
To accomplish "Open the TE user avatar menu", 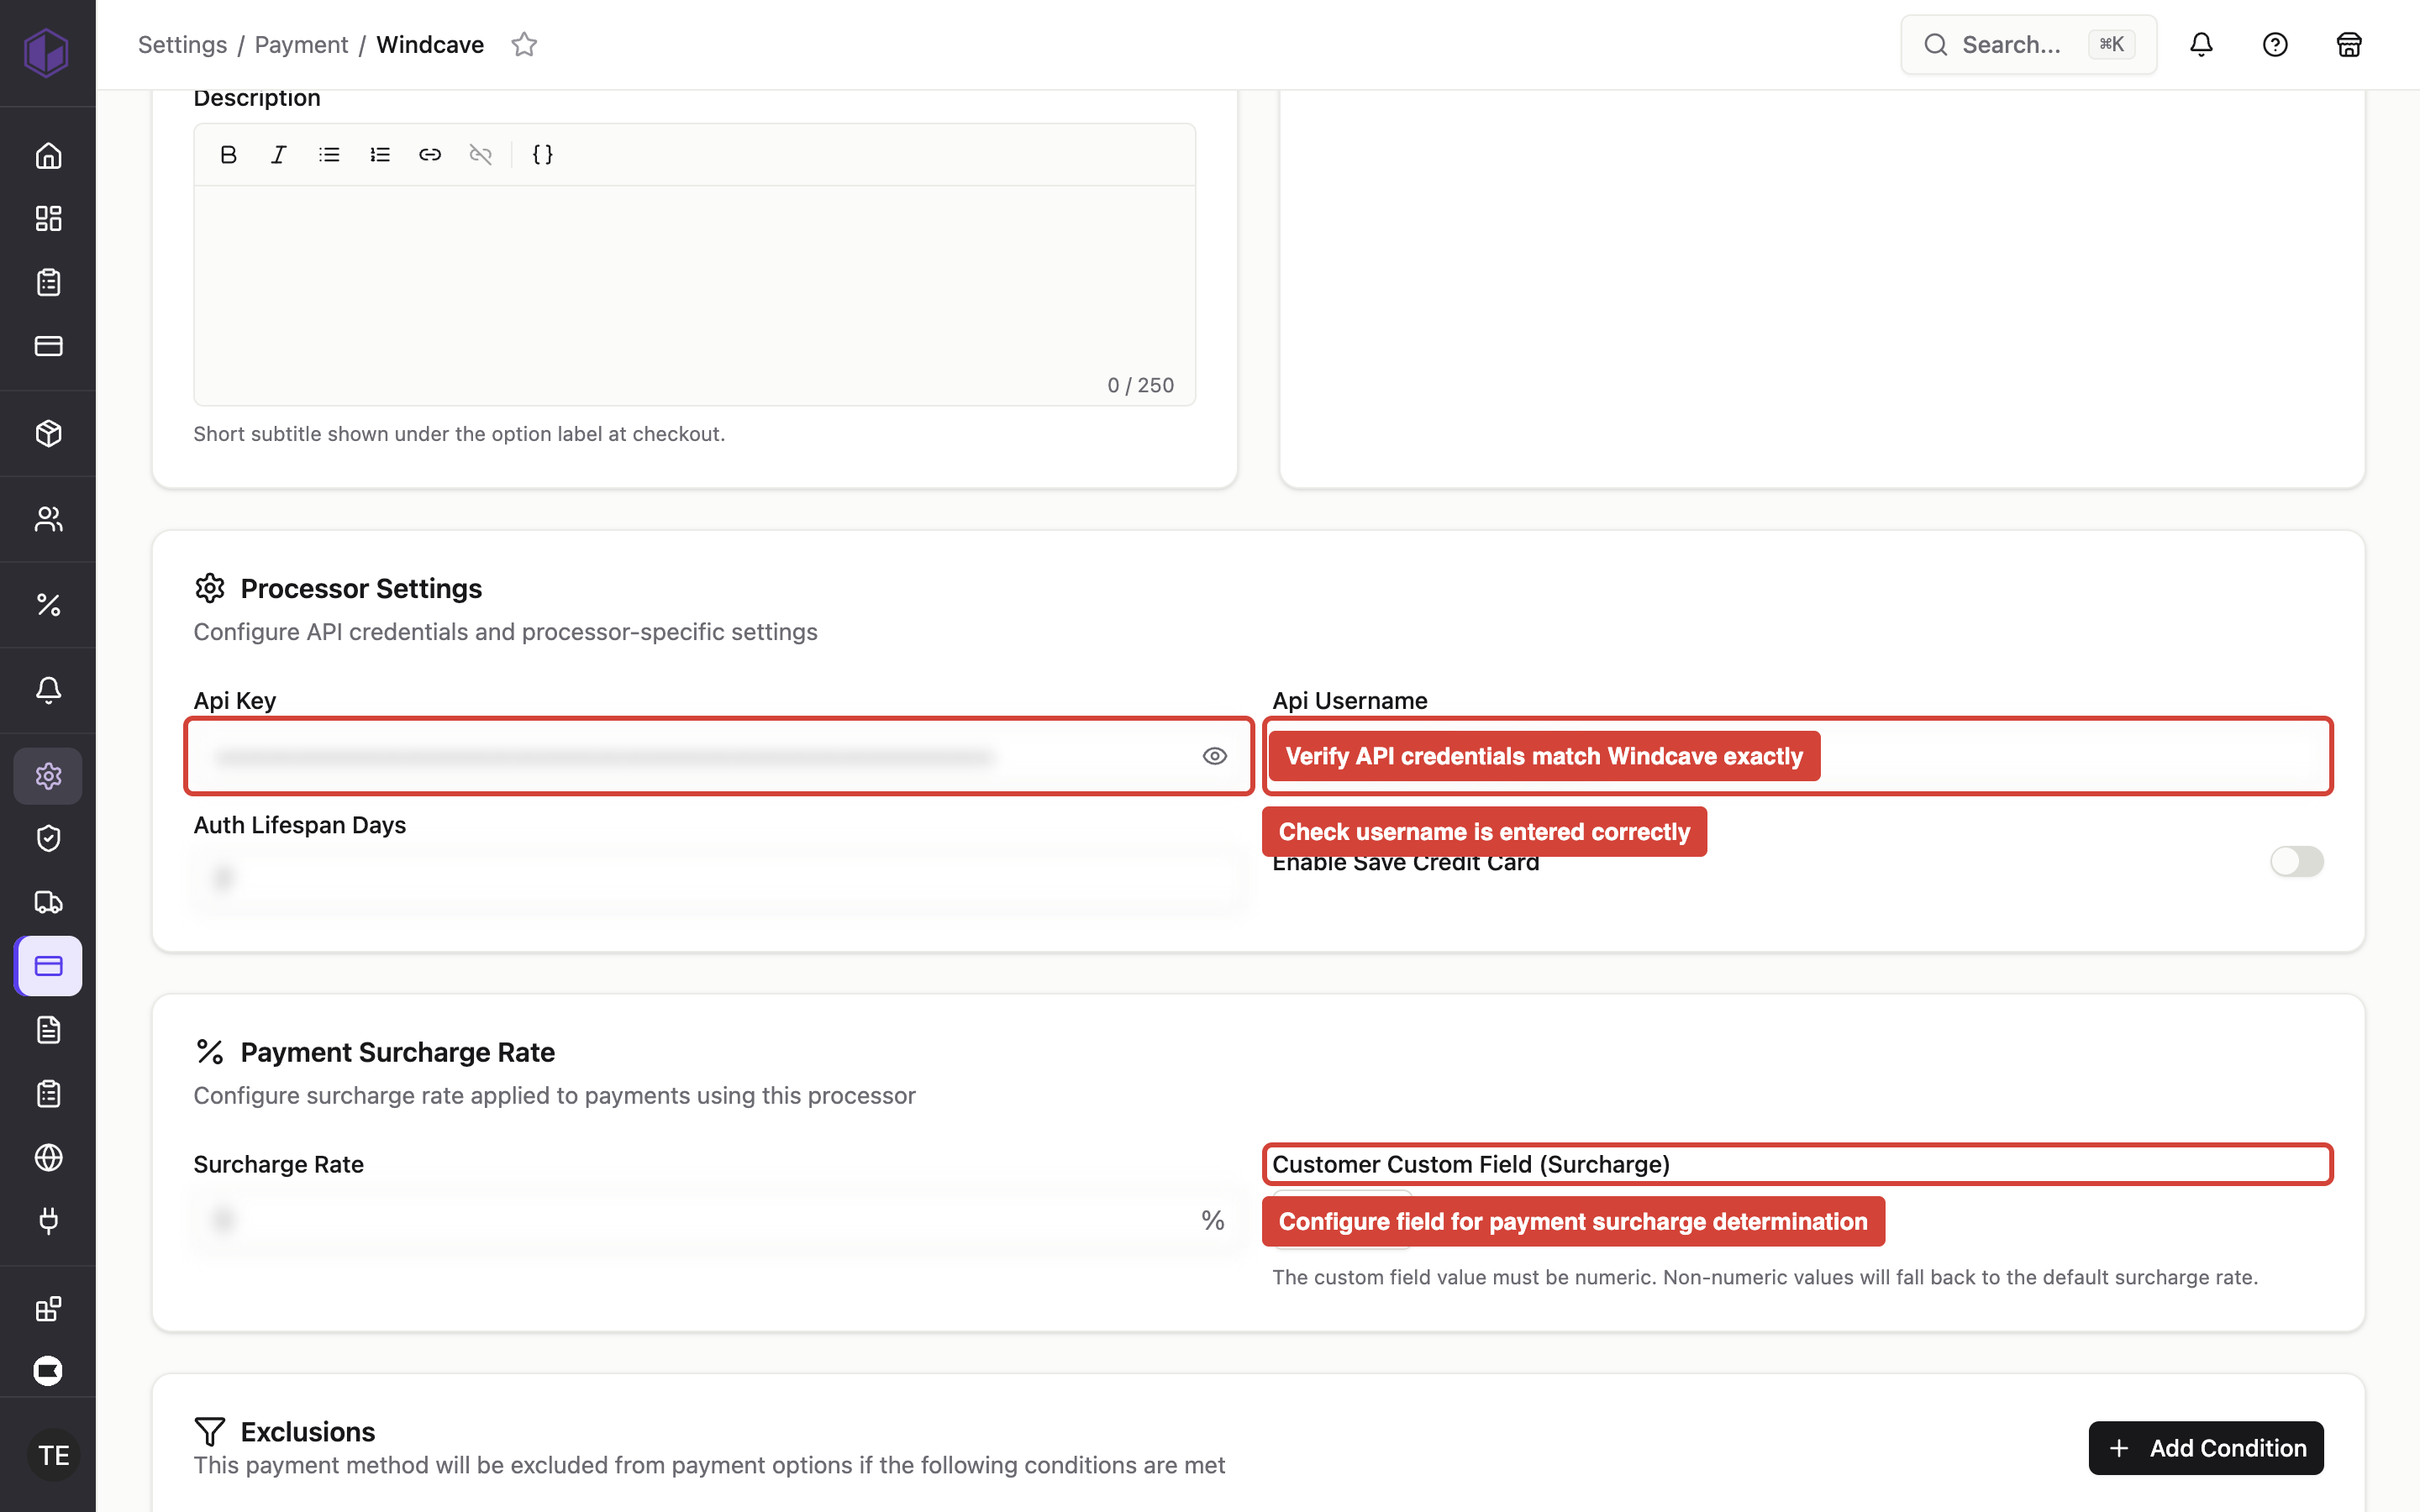I will point(53,1454).
